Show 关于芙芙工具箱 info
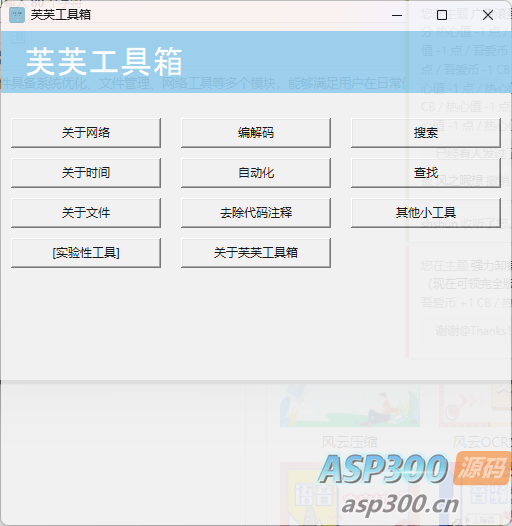Image resolution: width=512 pixels, height=526 pixels. pyautogui.click(x=256, y=253)
